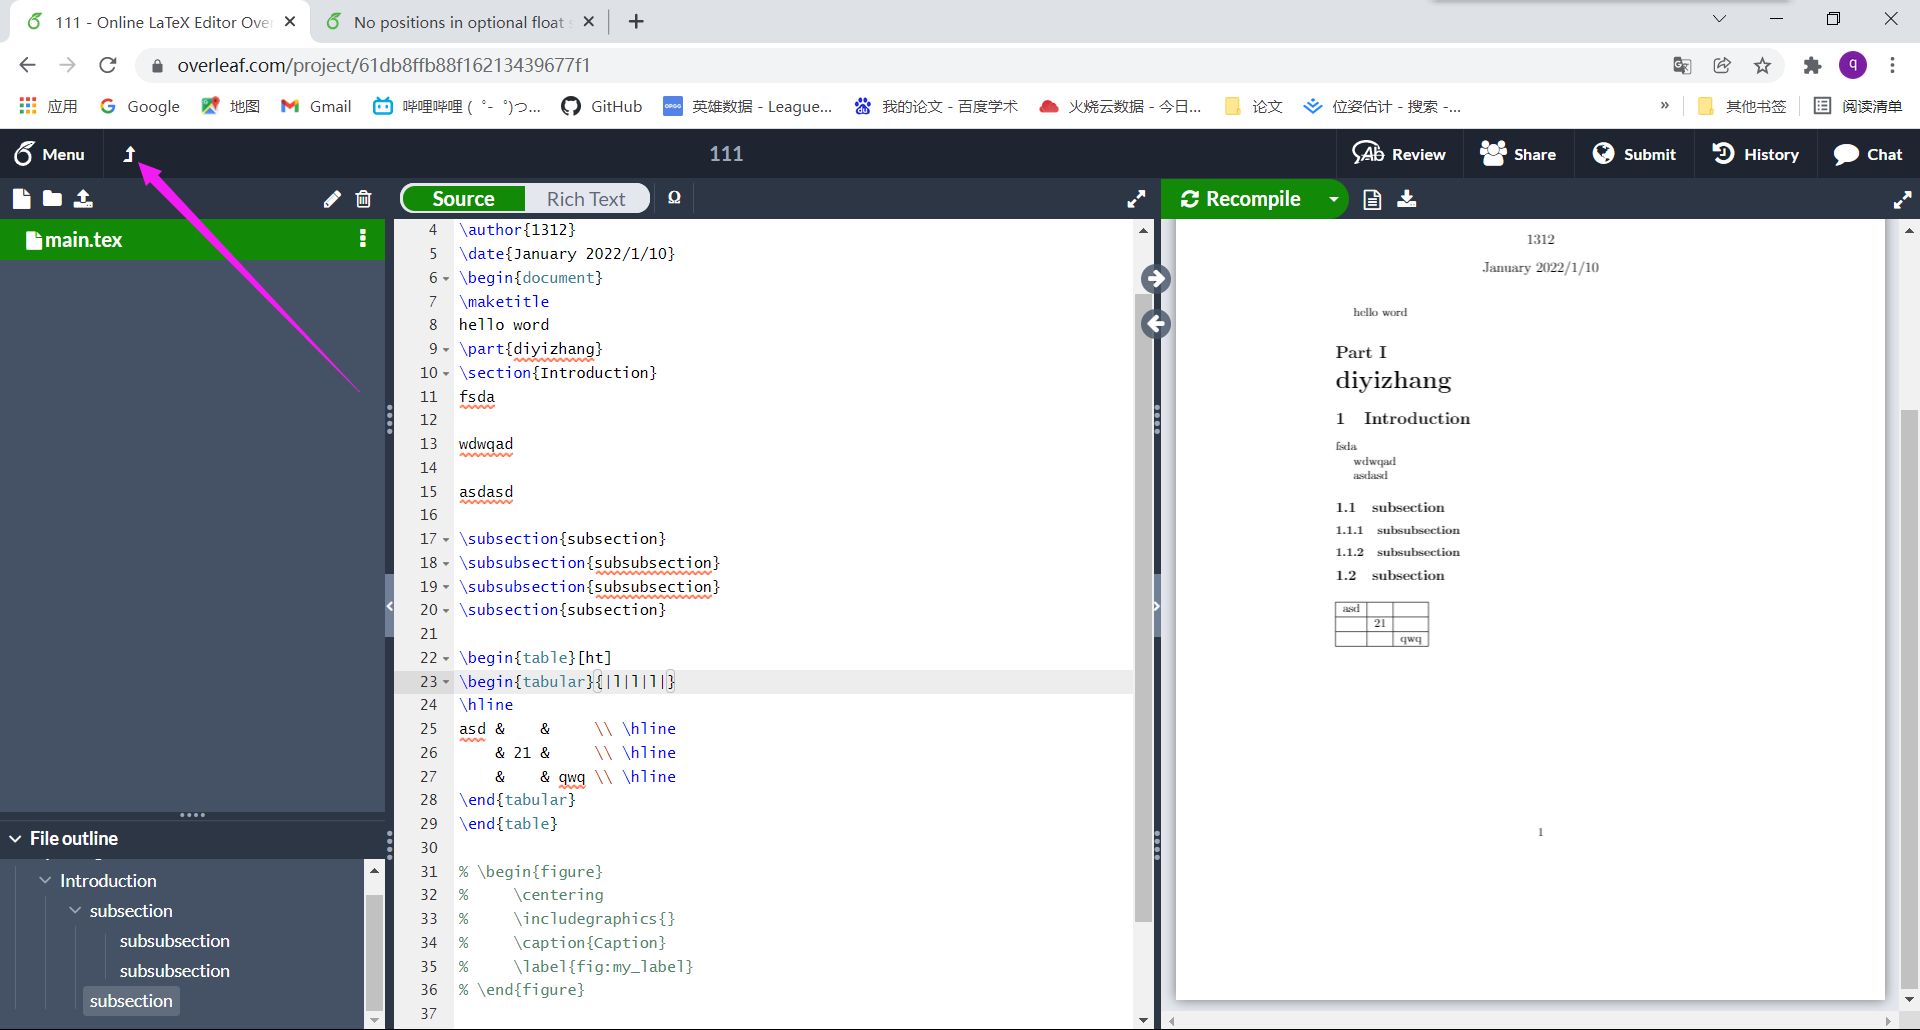Fold code at line 10 section

[446, 373]
